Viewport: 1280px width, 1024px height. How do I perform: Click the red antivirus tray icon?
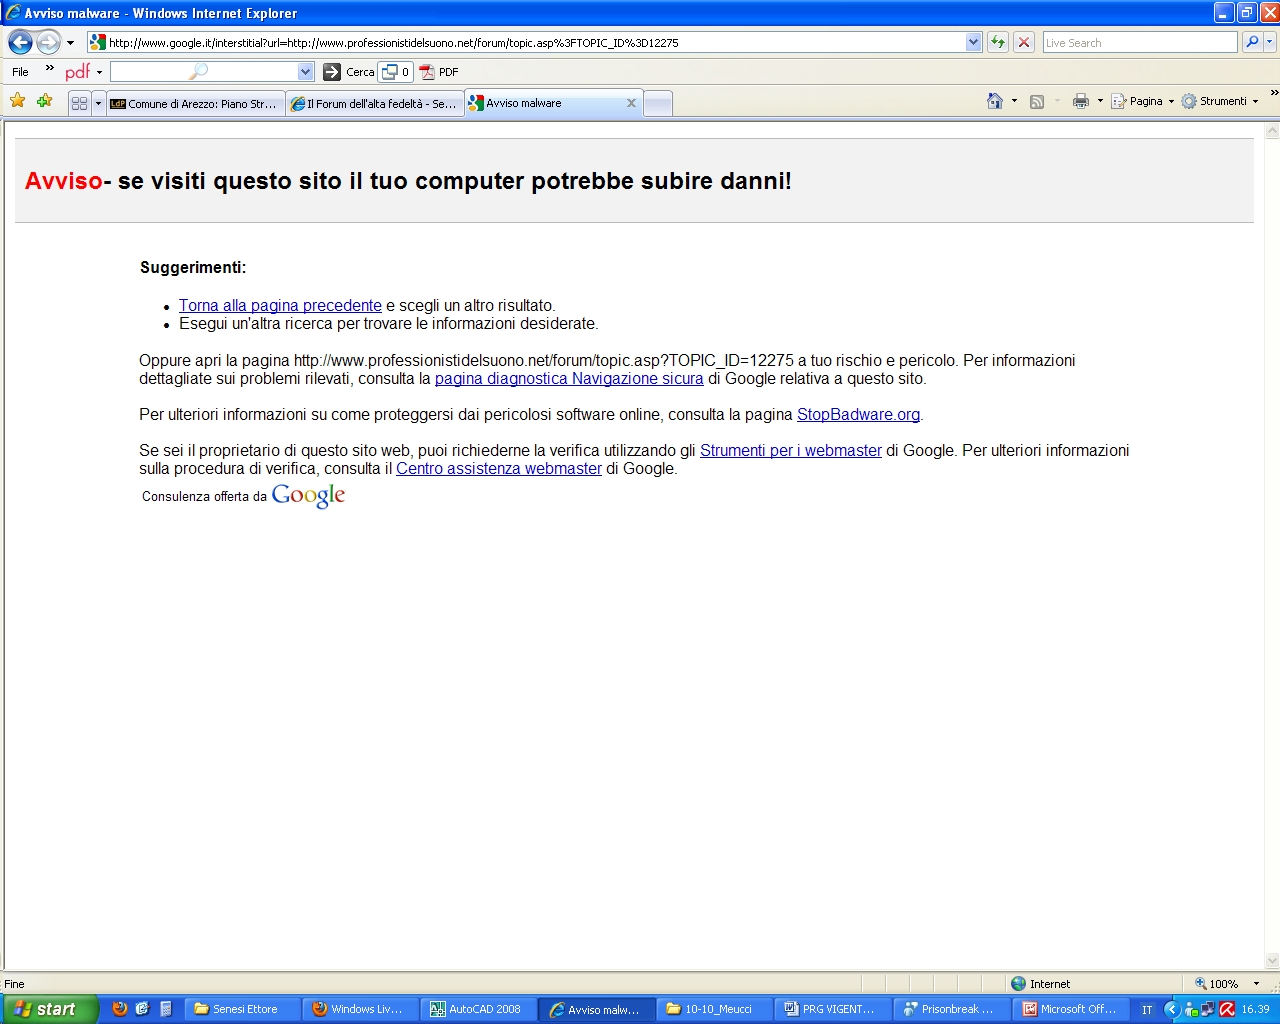(1227, 1010)
